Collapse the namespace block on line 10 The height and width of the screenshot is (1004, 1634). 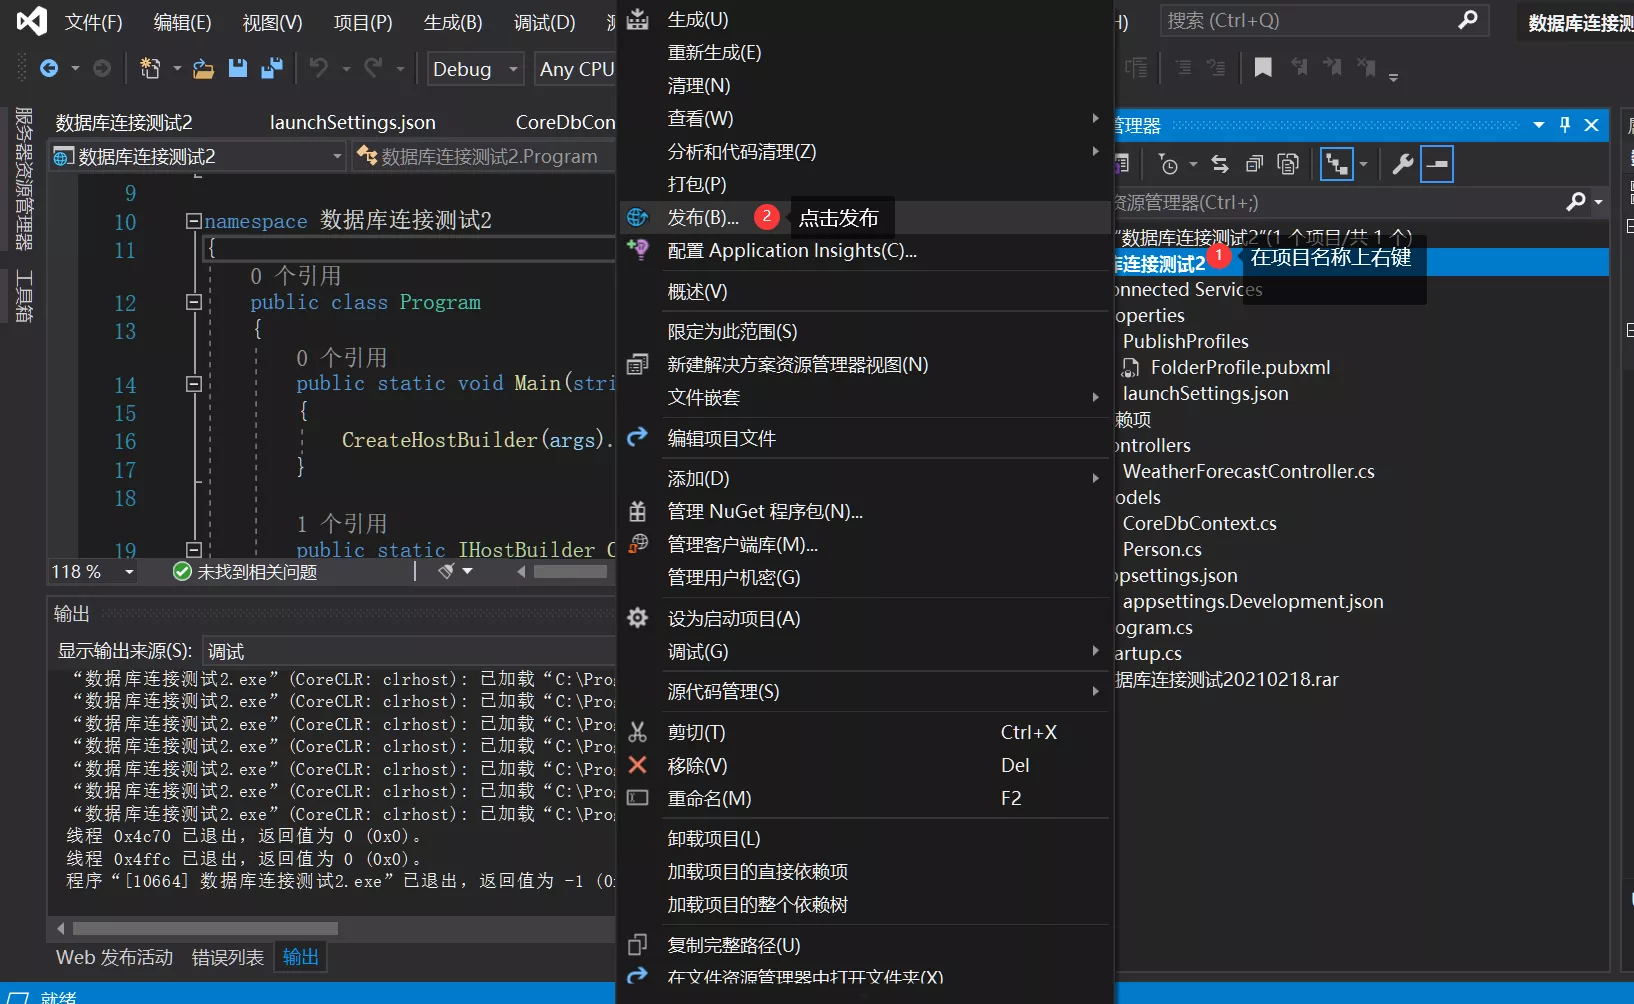pyautogui.click(x=194, y=221)
